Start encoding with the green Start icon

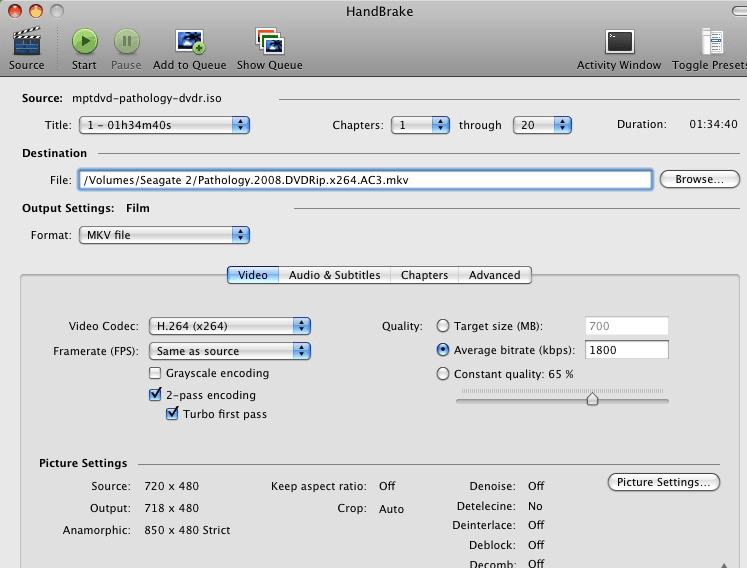point(85,41)
